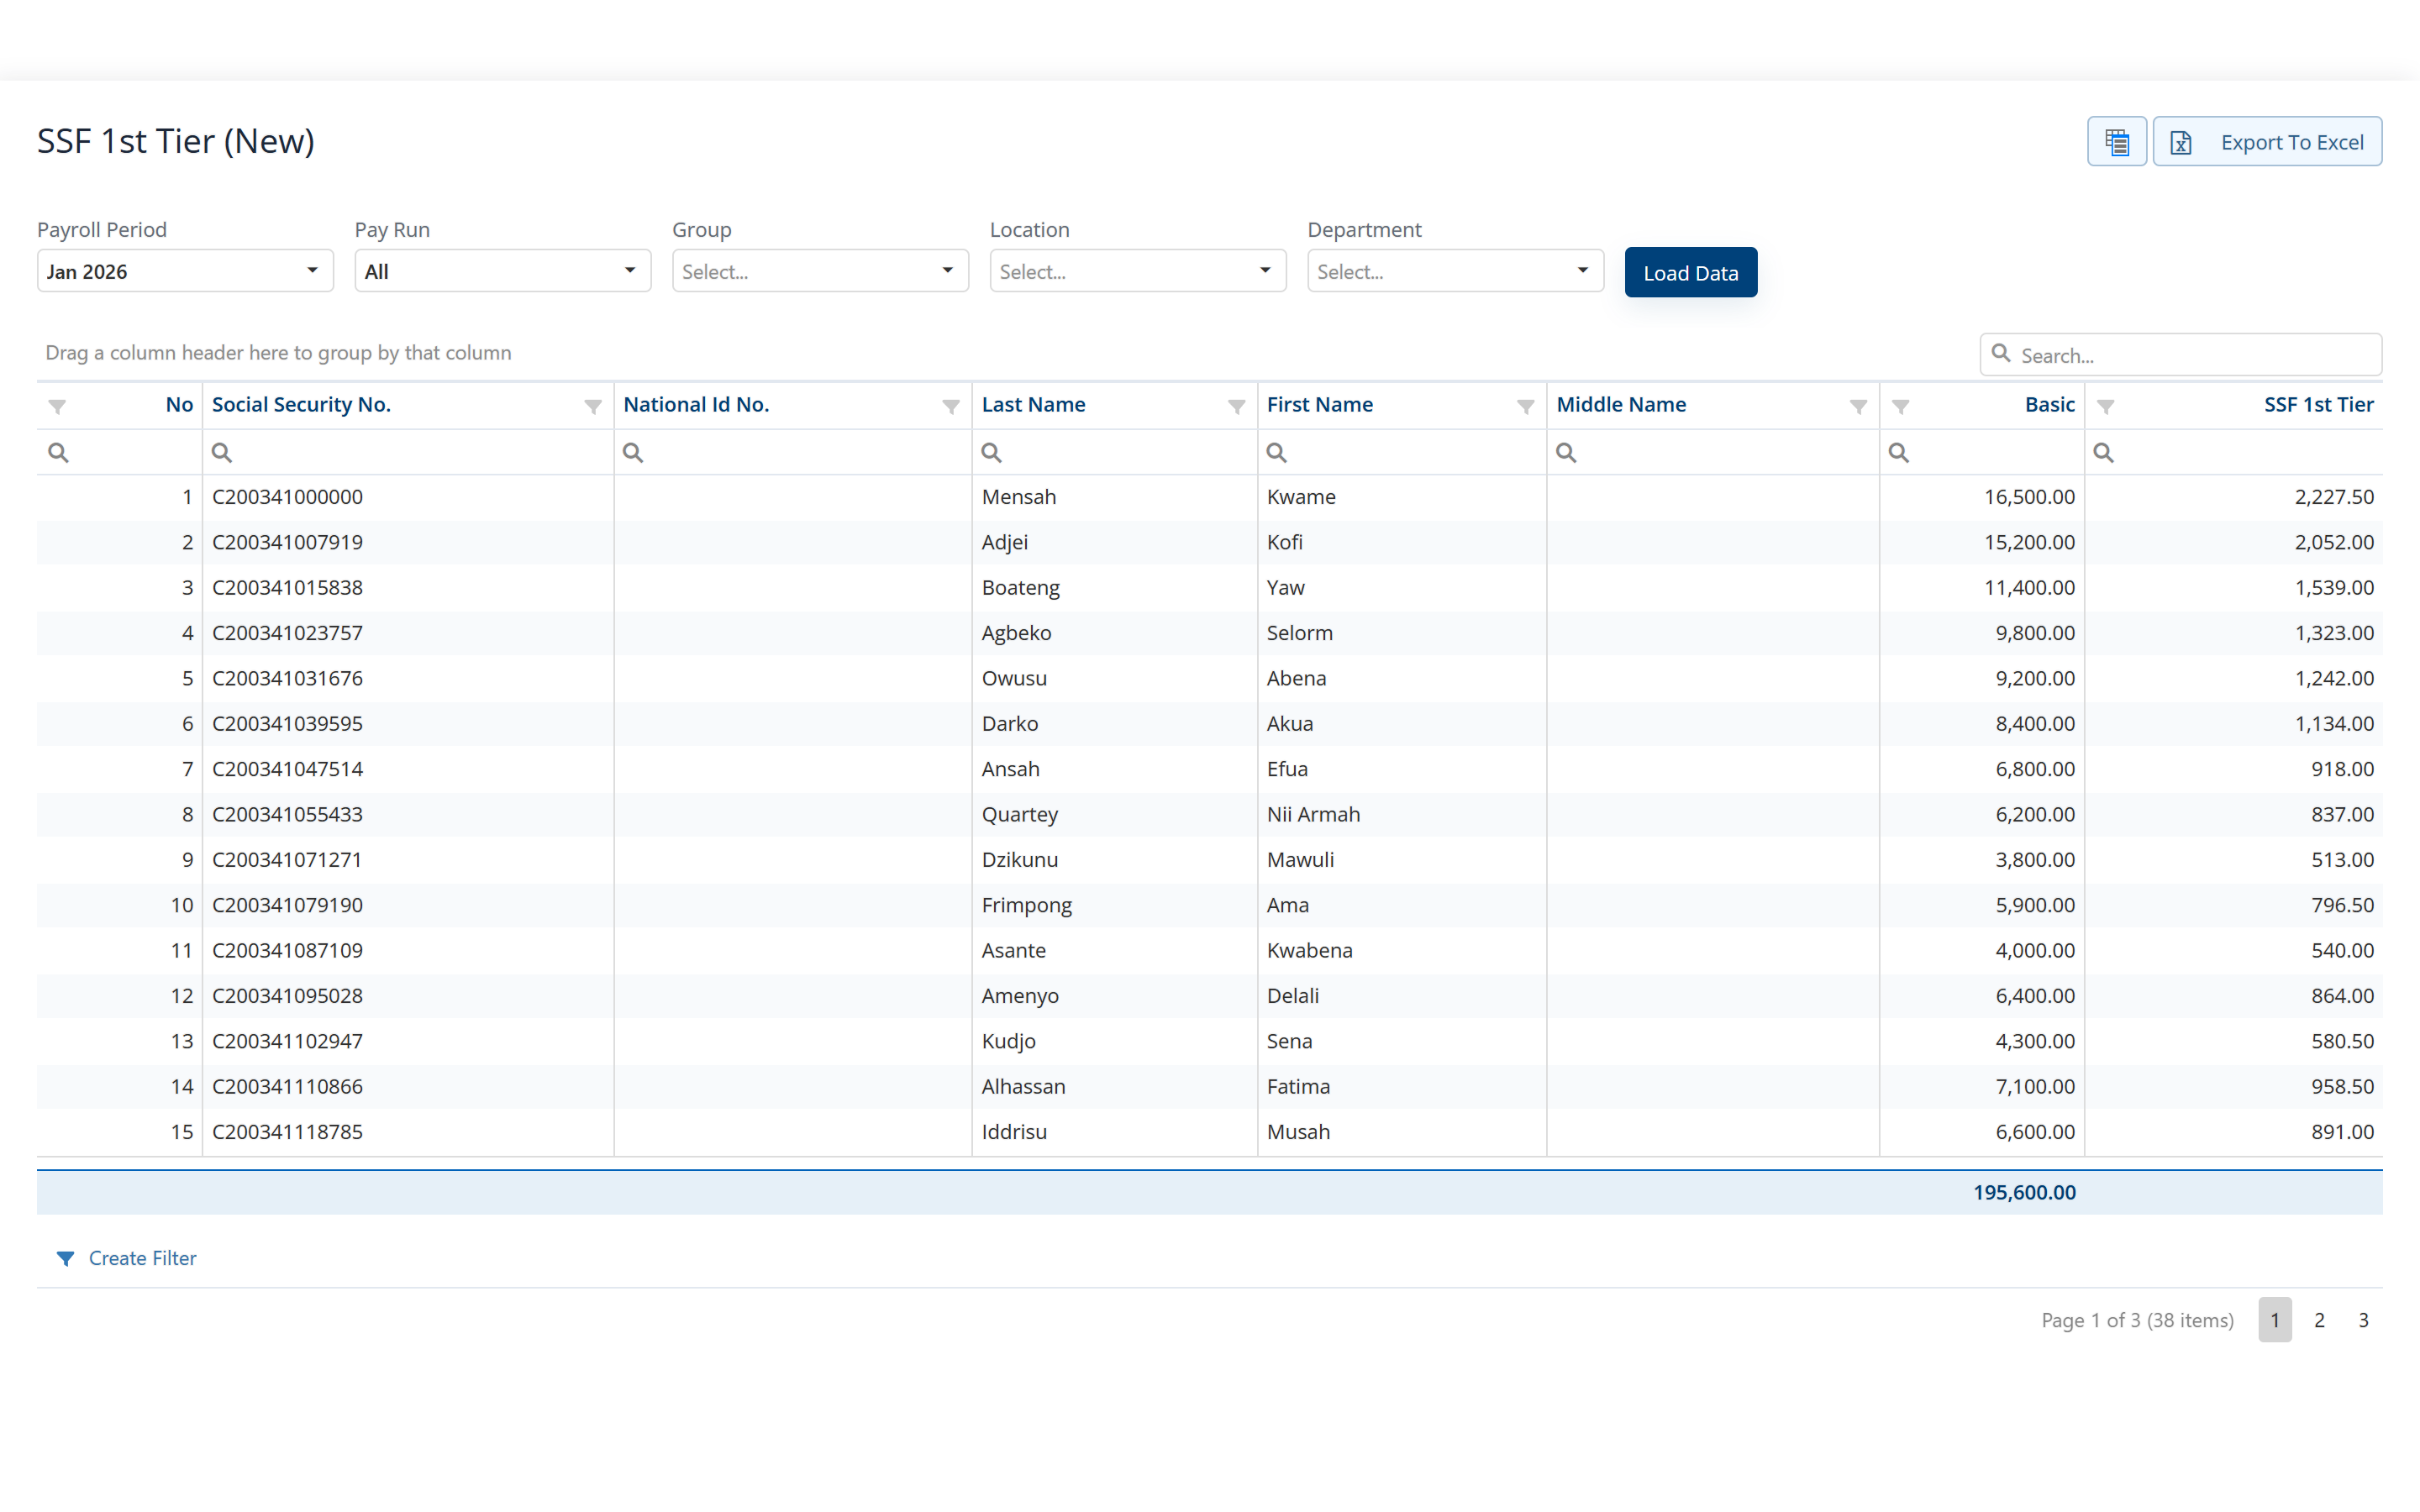Image resolution: width=2420 pixels, height=1512 pixels.
Task: Click Basic value 16,500.00
Action: pos(2029,497)
